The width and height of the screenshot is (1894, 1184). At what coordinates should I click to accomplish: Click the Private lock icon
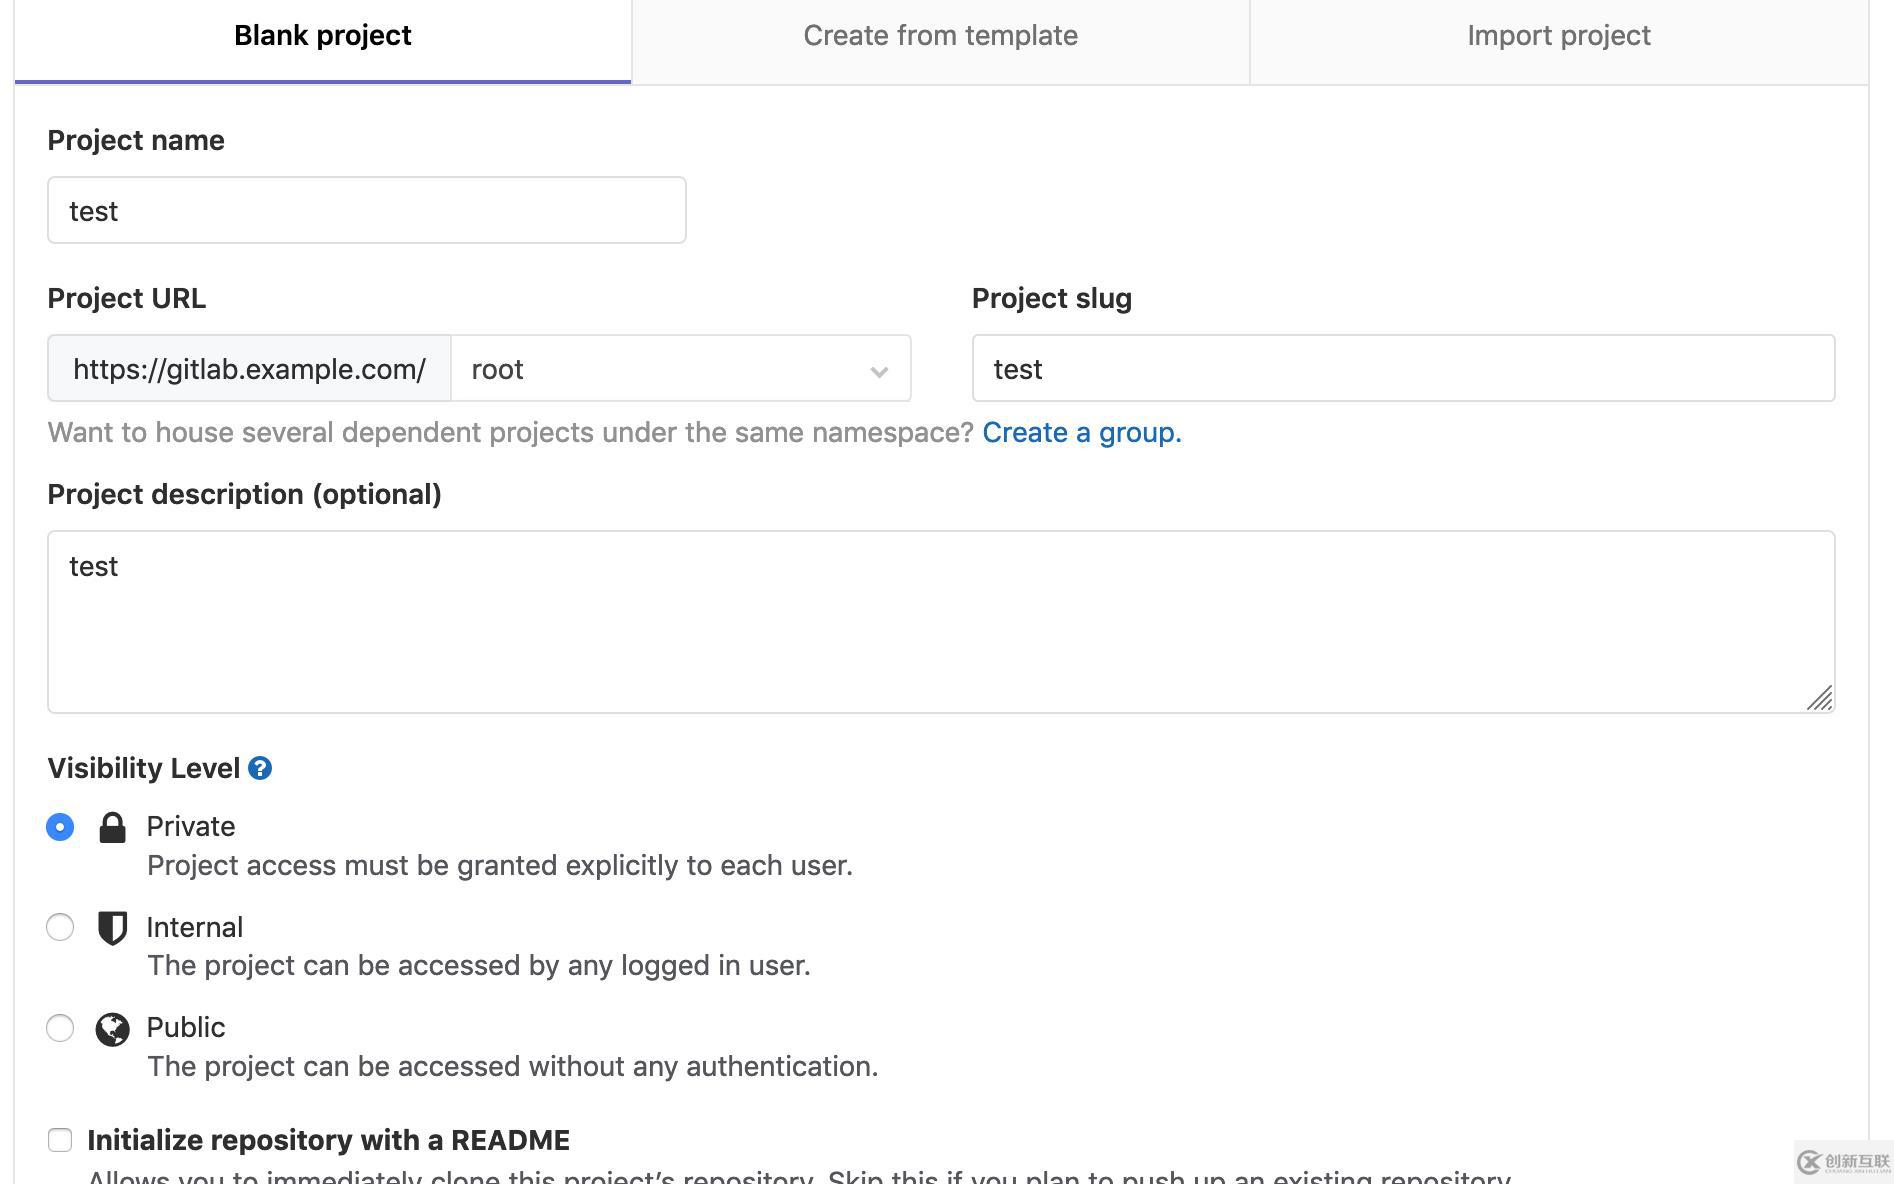click(112, 827)
